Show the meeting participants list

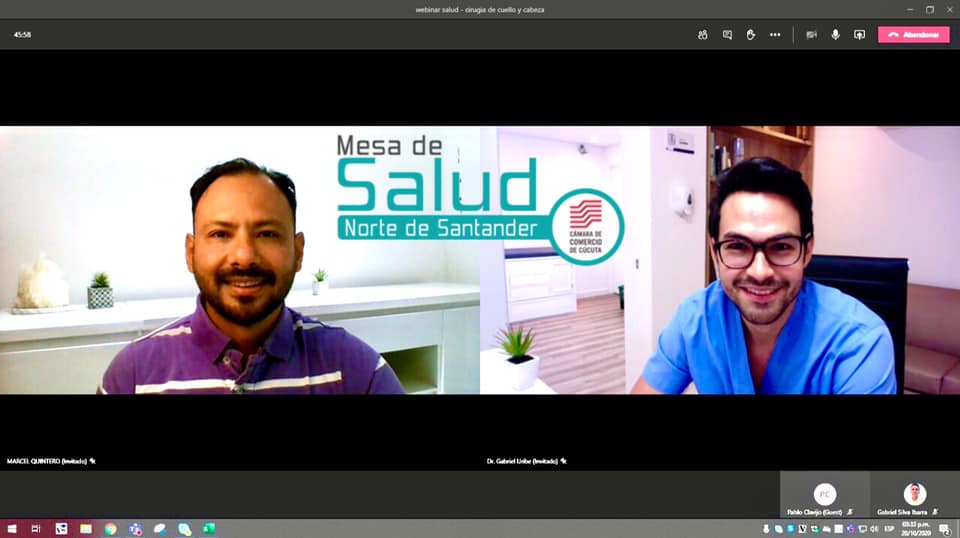click(x=703, y=35)
